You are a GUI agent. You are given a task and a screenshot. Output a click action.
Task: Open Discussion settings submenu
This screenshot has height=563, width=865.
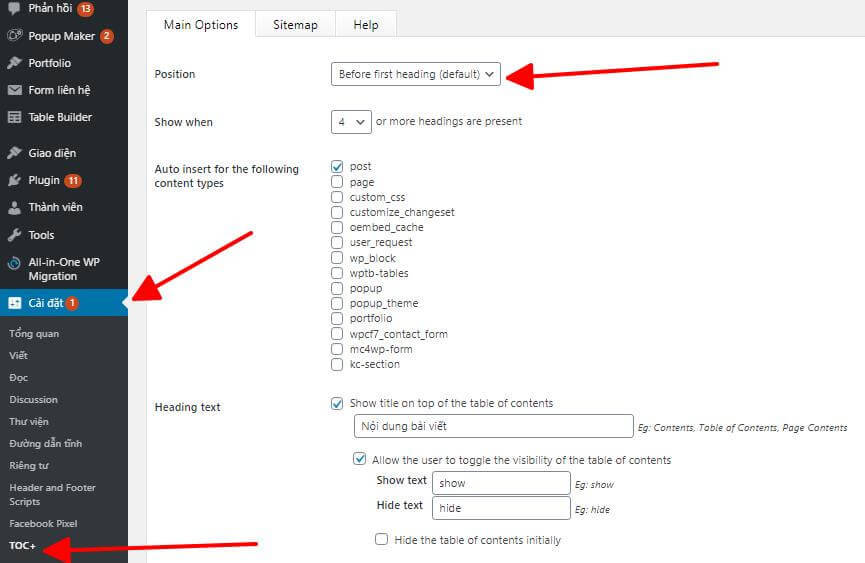pyautogui.click(x=34, y=399)
